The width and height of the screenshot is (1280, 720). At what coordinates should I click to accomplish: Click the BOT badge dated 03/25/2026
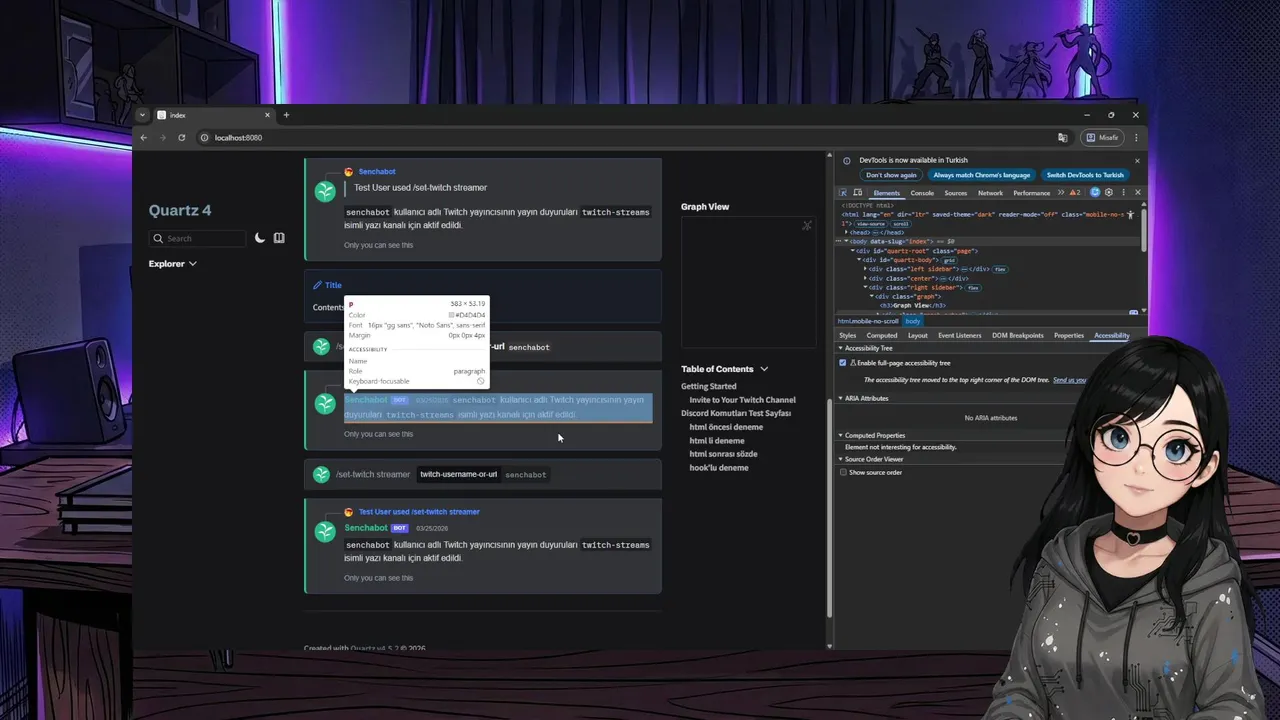pyautogui.click(x=399, y=528)
